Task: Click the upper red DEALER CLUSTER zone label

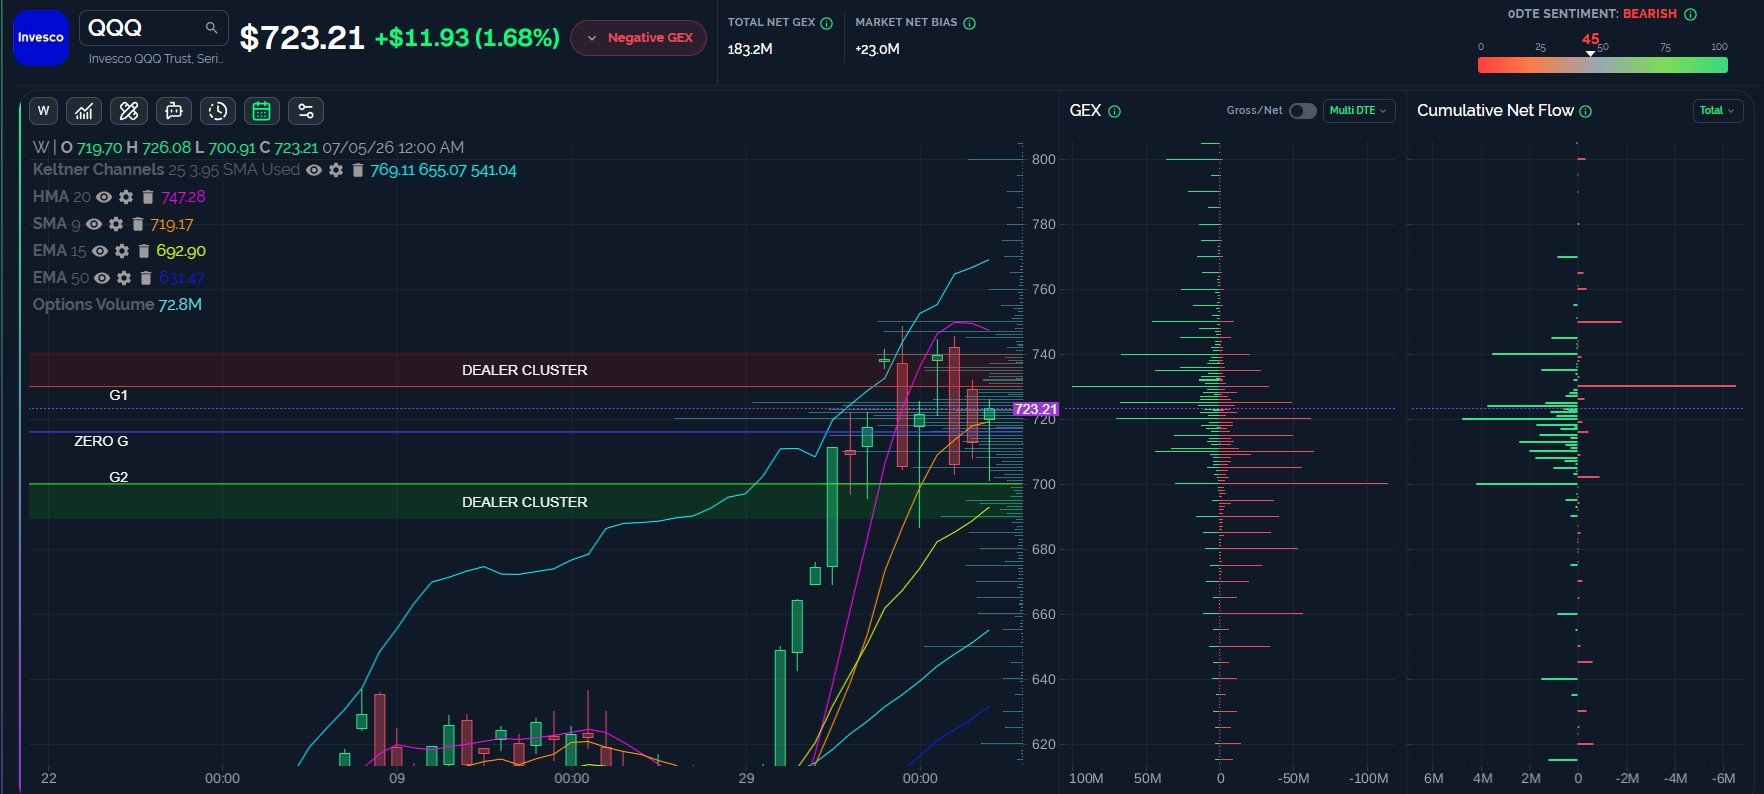Action: point(524,370)
